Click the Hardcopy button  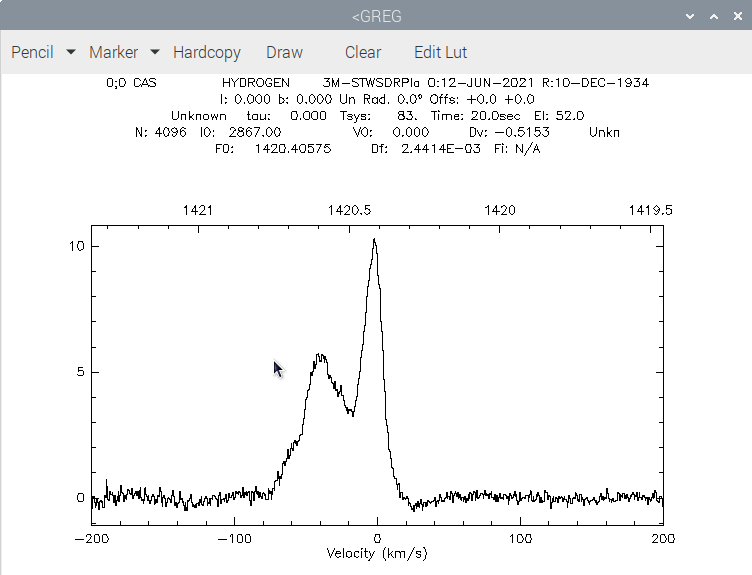(207, 52)
